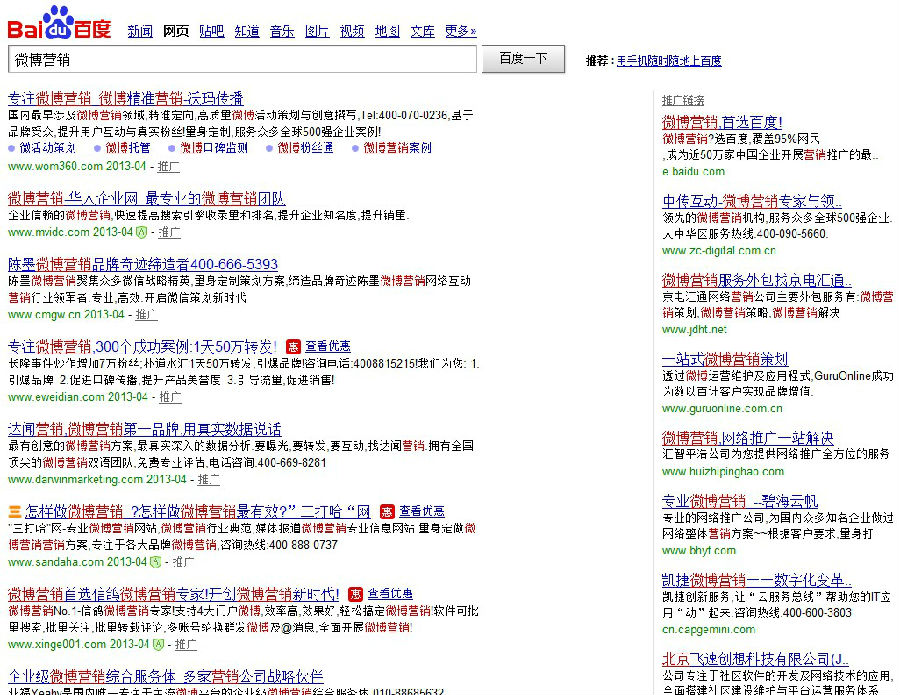This screenshot has height=695, width=900.
Task: Click the 微活动策划 sublink
Action: [47, 148]
